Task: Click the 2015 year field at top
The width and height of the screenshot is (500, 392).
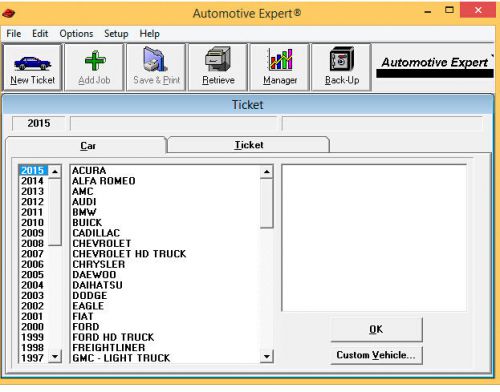Action: (x=39, y=123)
